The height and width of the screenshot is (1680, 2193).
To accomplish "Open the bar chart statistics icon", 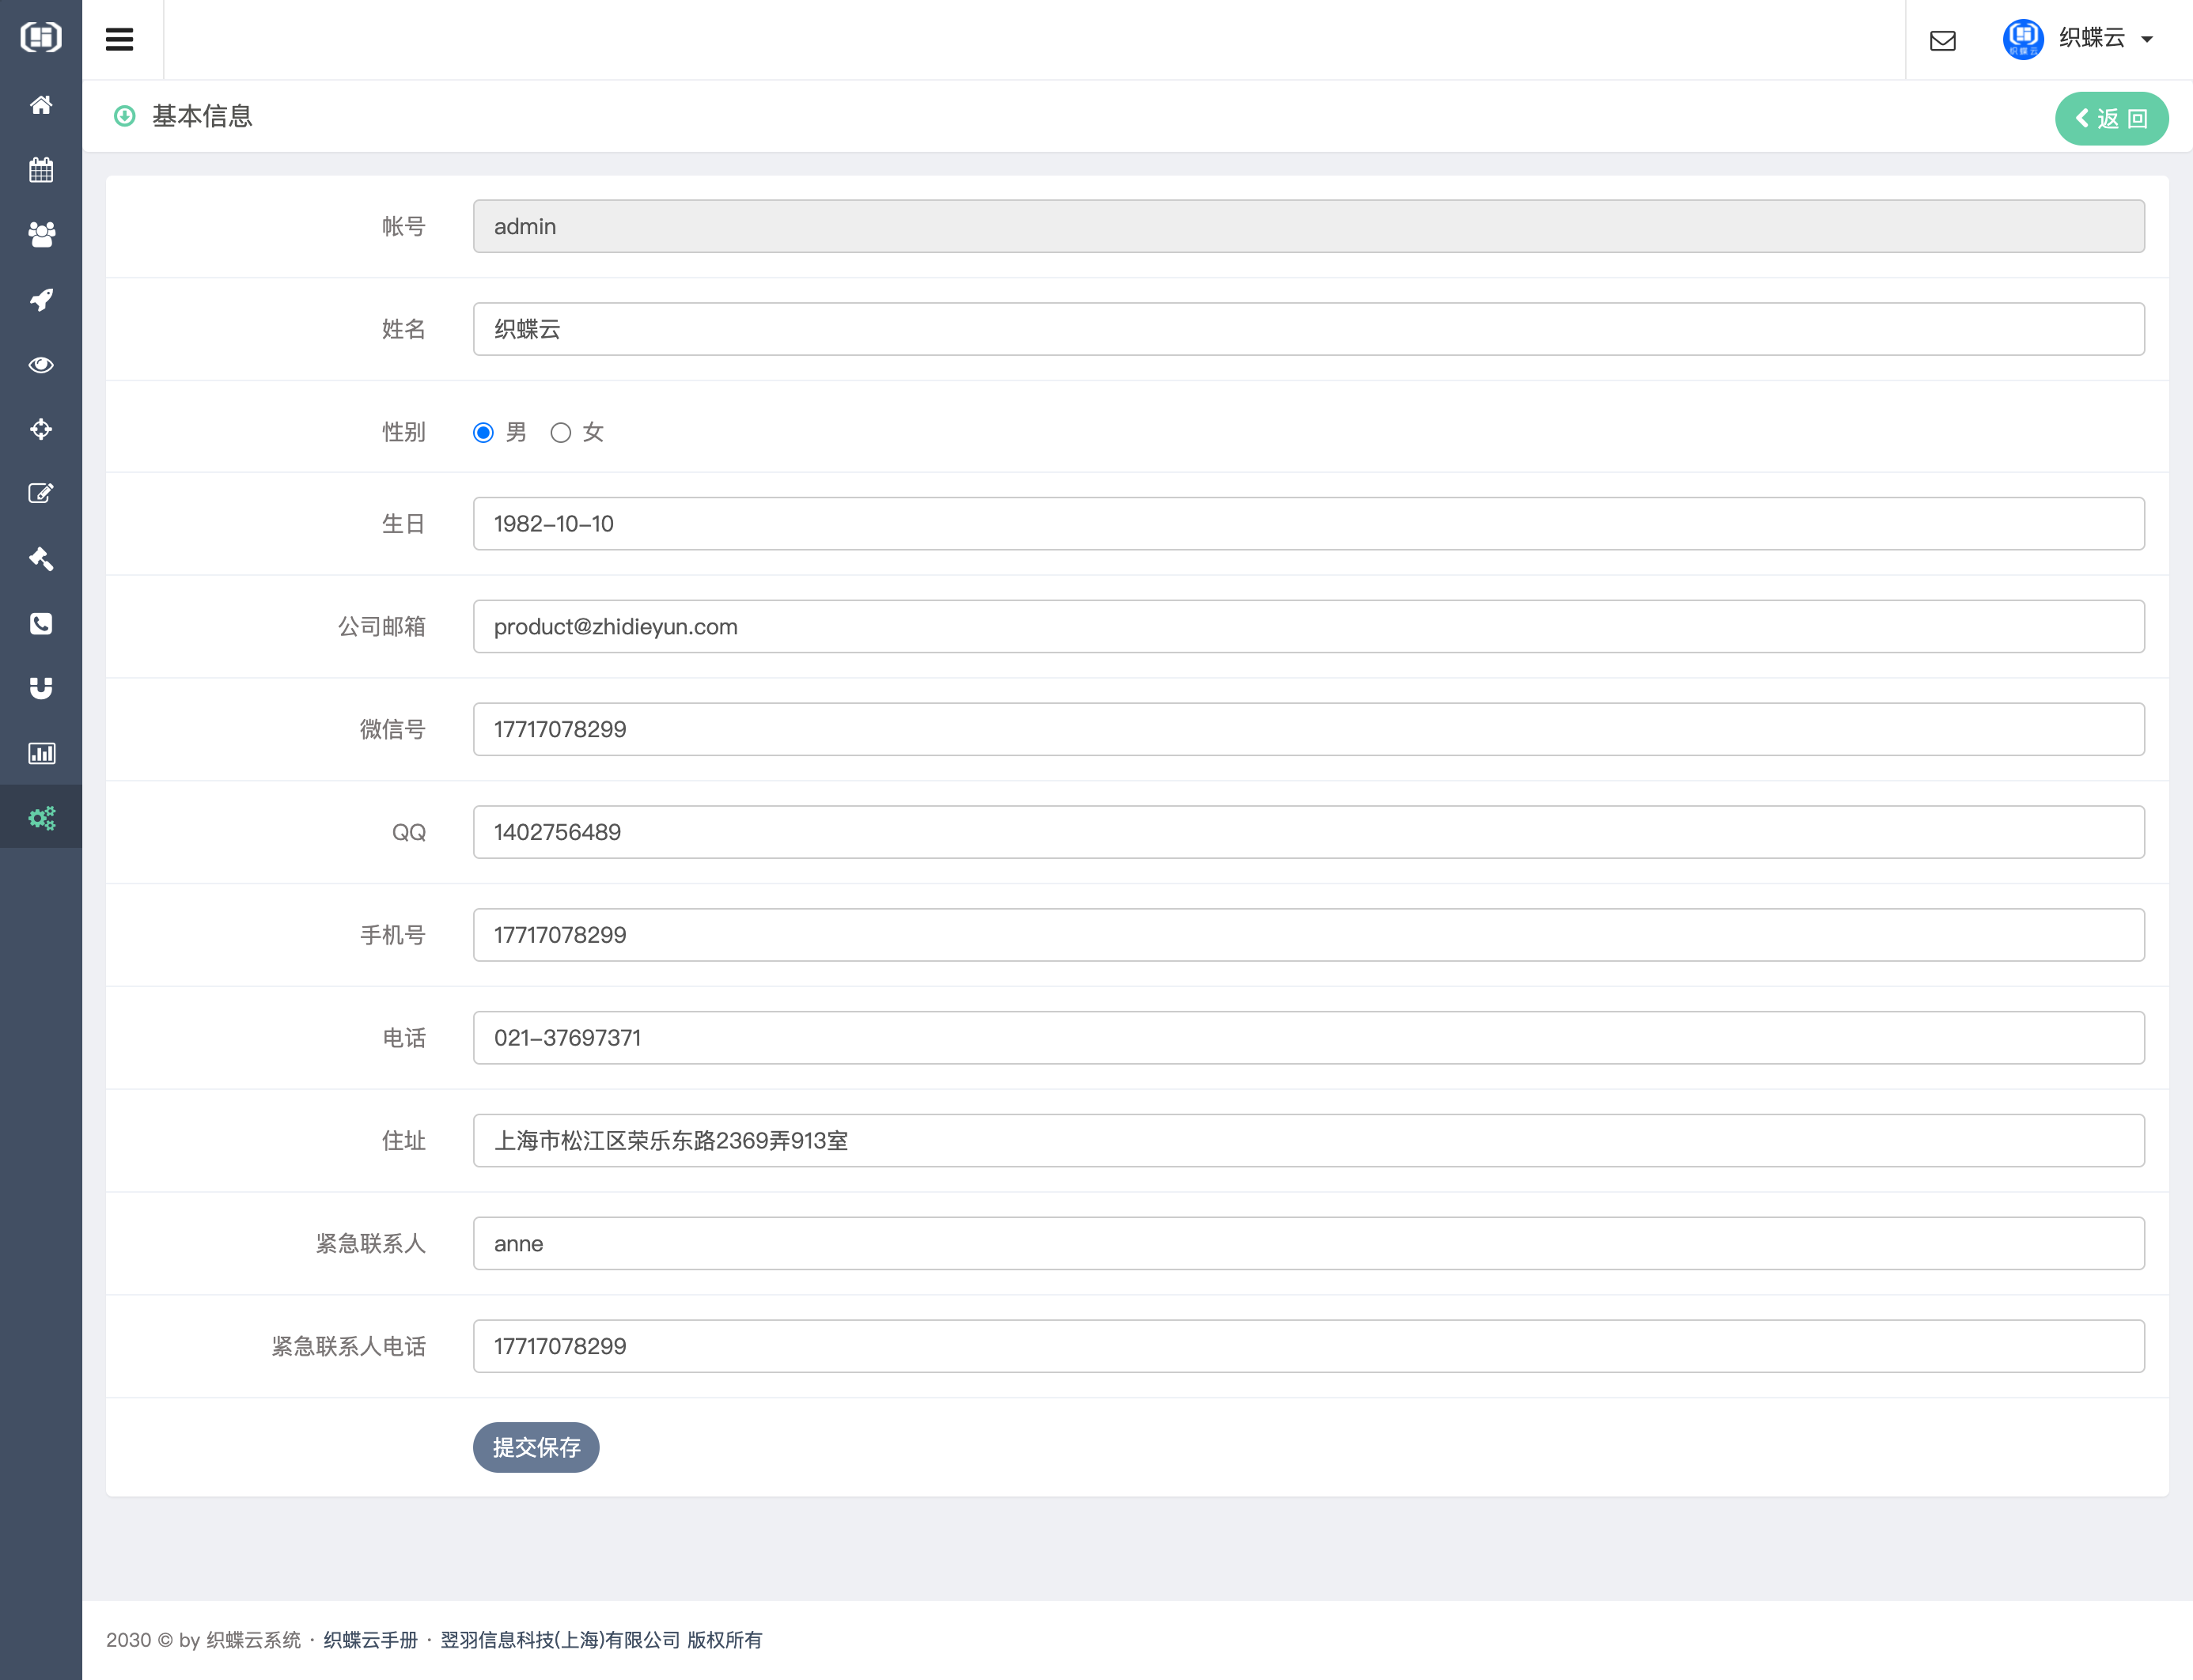I will tap(41, 752).
